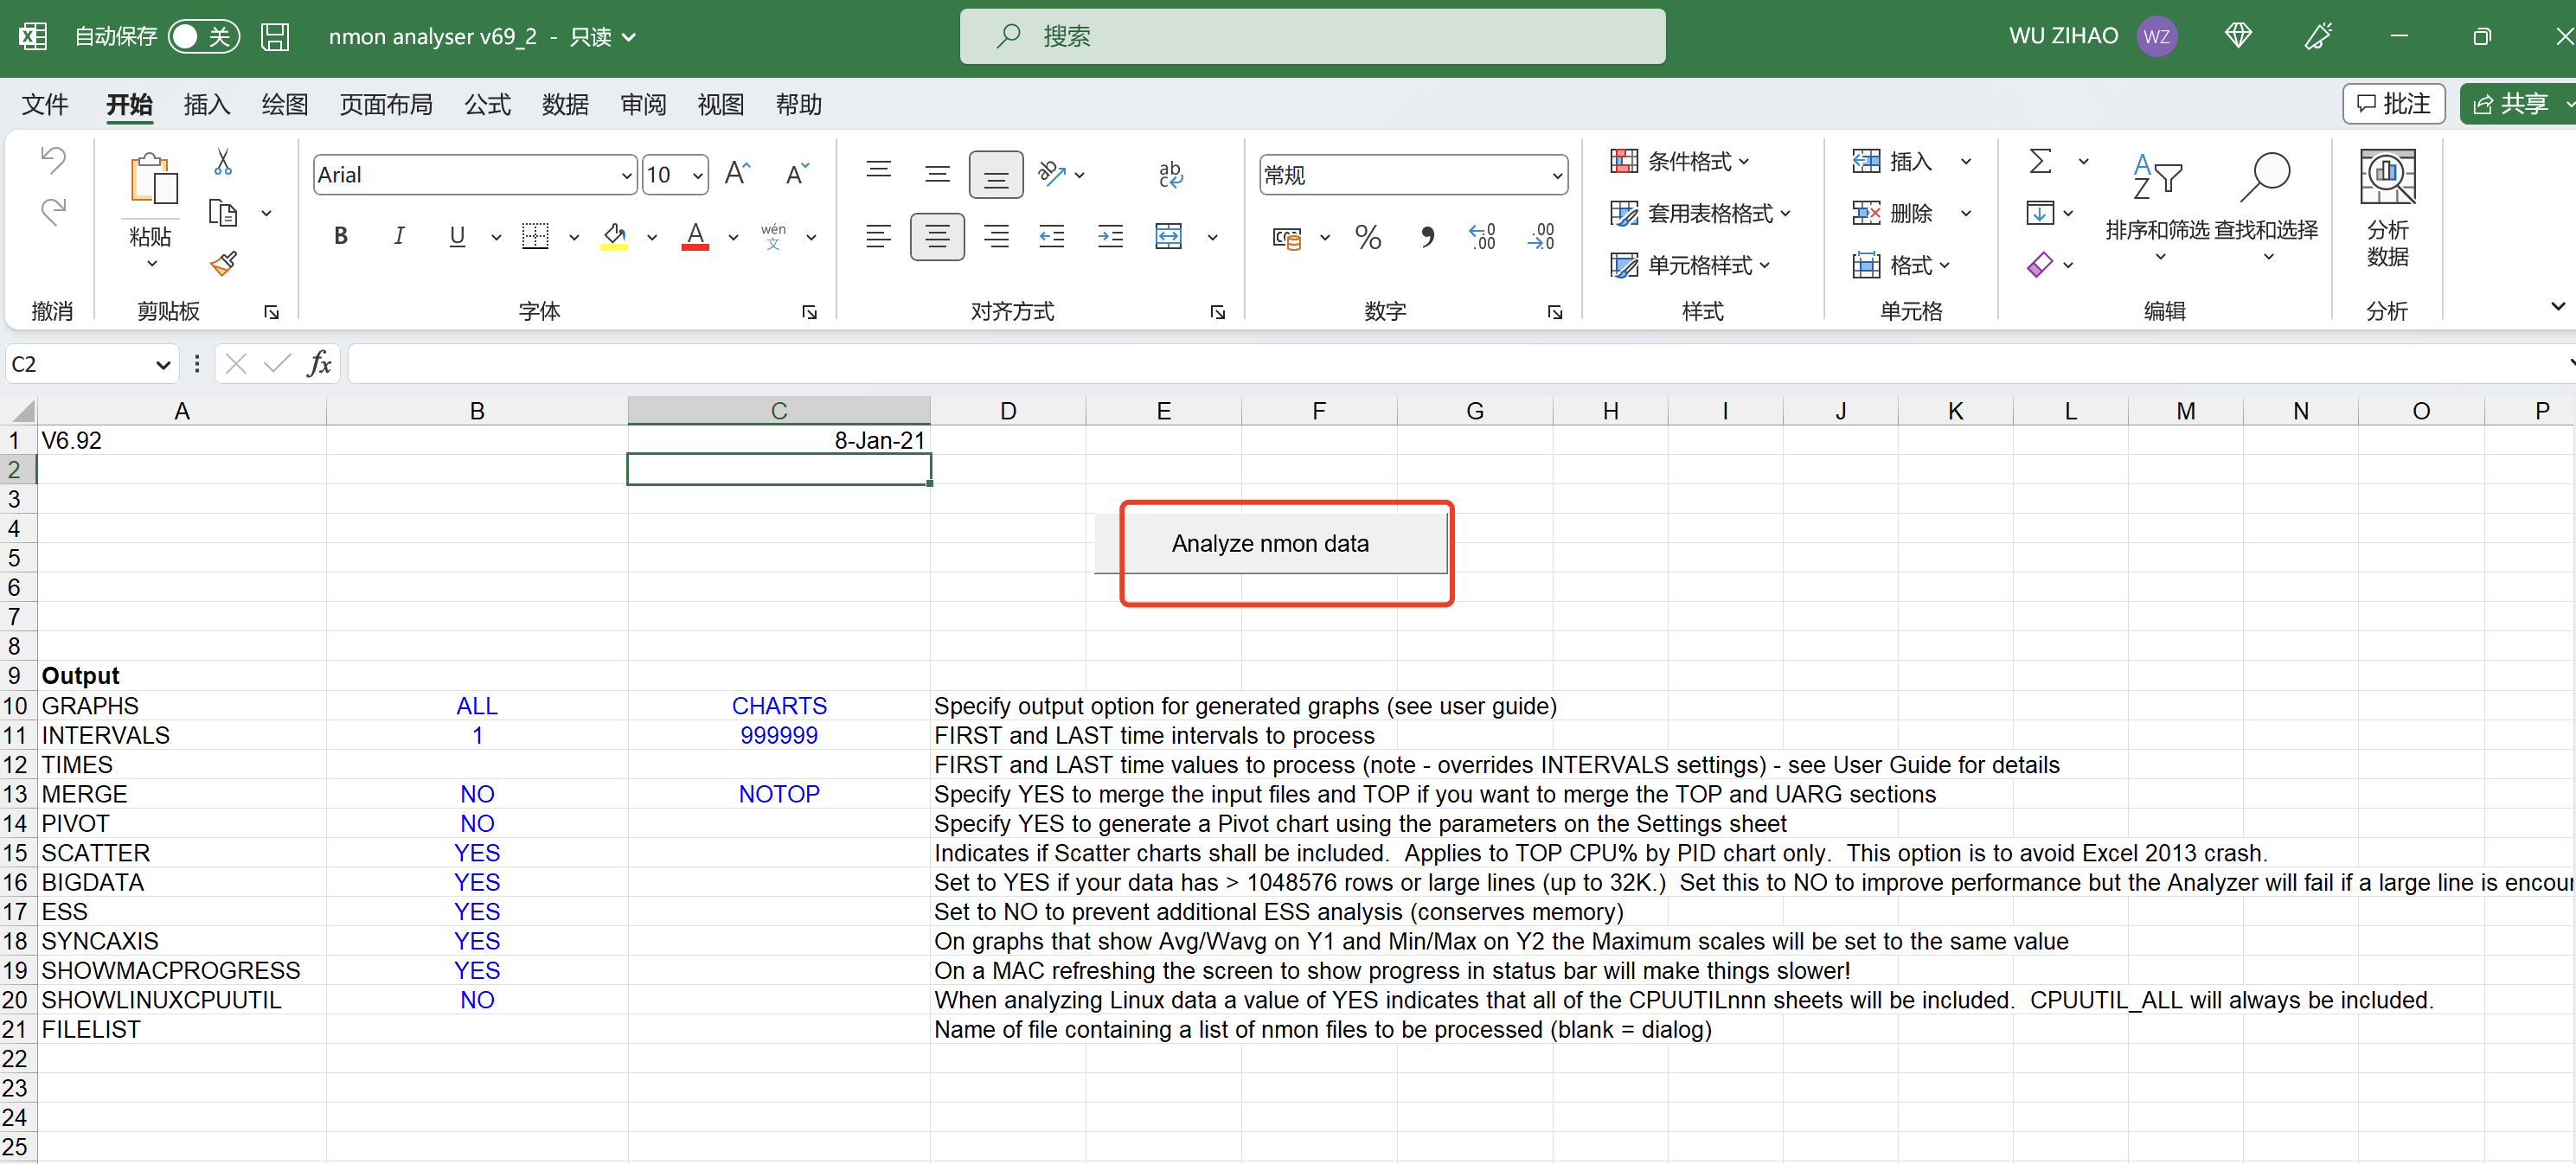2576x1164 pixels.
Task: Open the 文件 menu tab
Action: pyautogui.click(x=45, y=104)
